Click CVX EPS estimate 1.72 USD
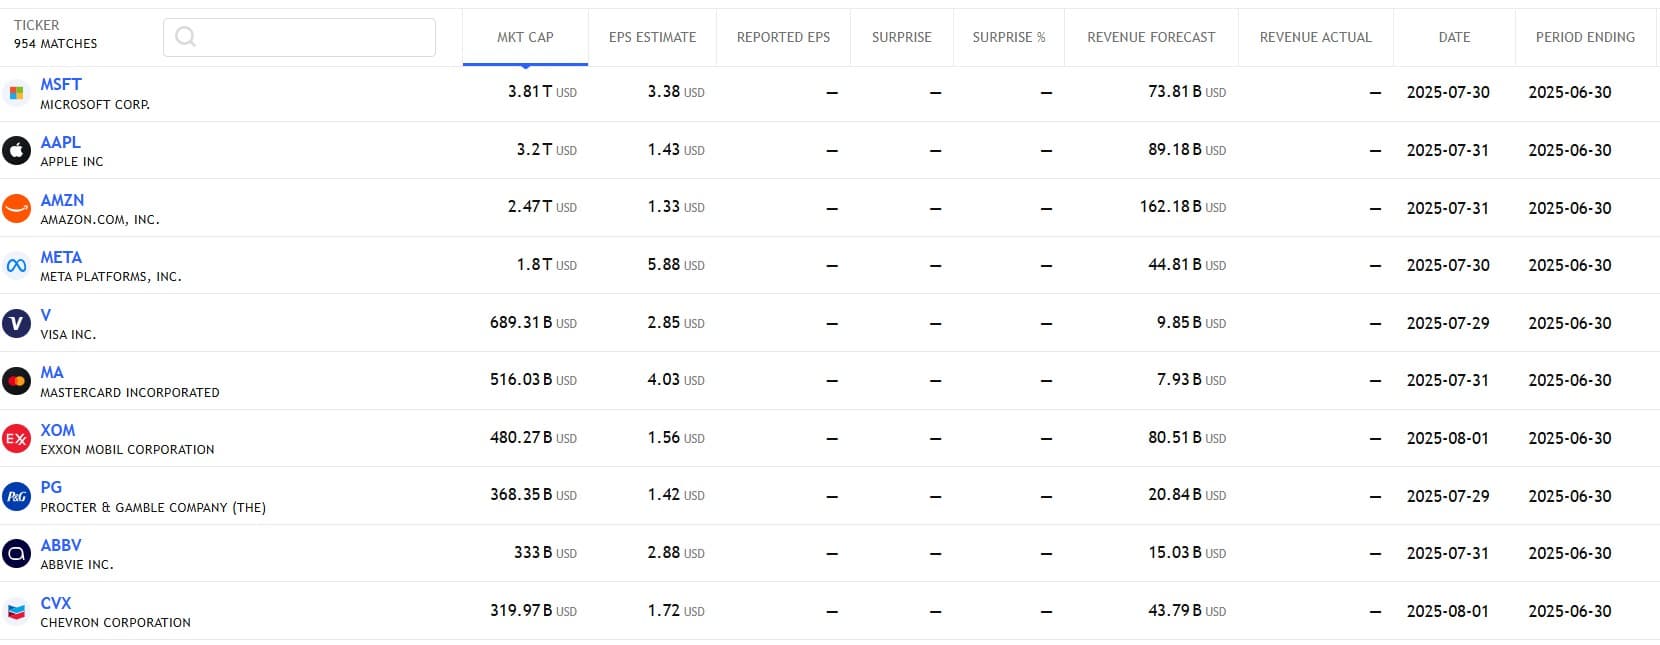This screenshot has height=645, width=1660. coord(676,611)
